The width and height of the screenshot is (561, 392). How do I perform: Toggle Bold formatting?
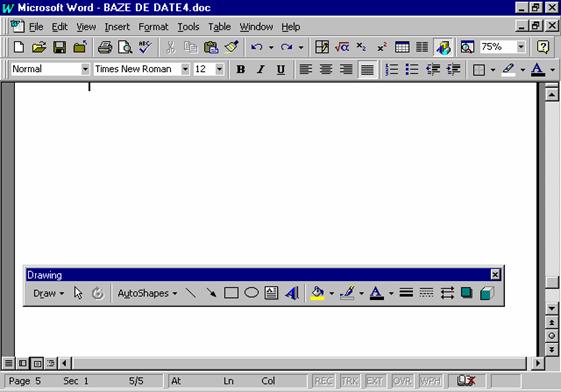tap(241, 69)
